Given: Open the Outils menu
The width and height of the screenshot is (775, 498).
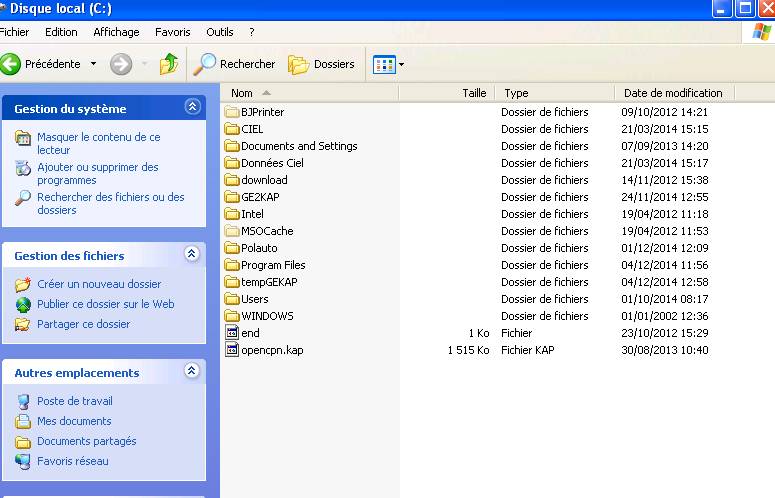Looking at the screenshot, I should pyautogui.click(x=219, y=32).
